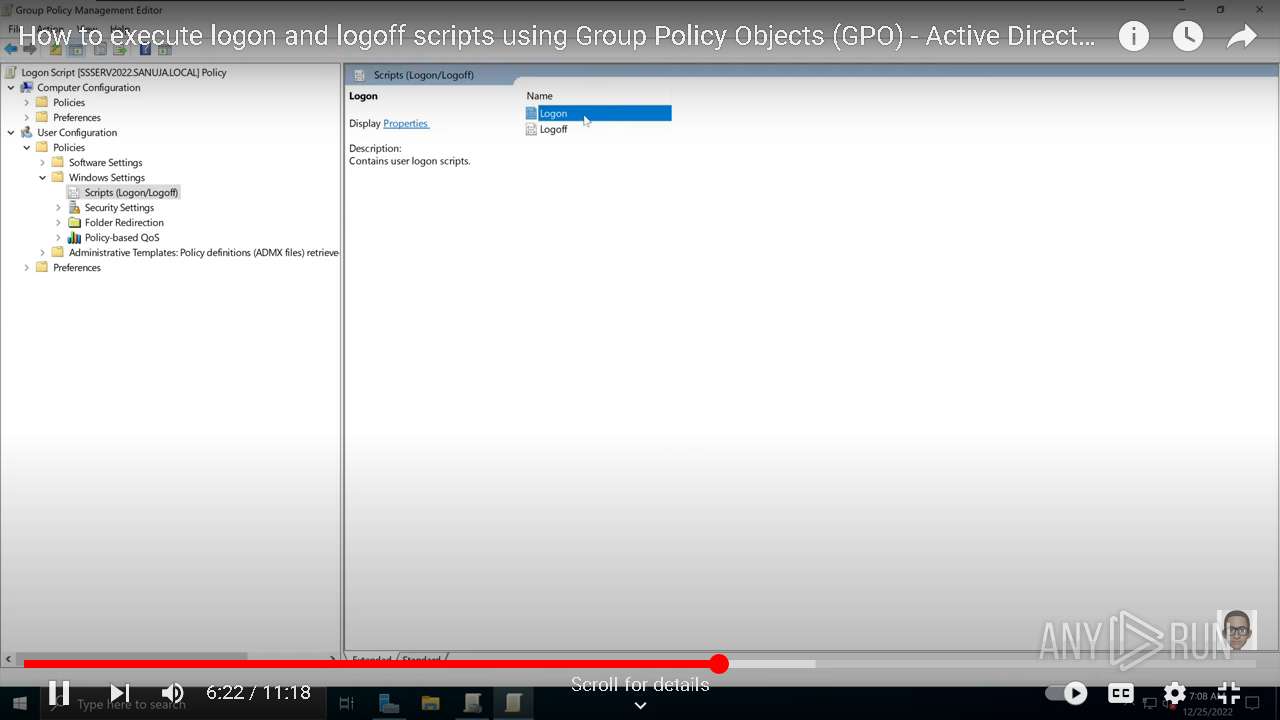Share this video
The image size is (1280, 720).
pyautogui.click(x=1242, y=37)
